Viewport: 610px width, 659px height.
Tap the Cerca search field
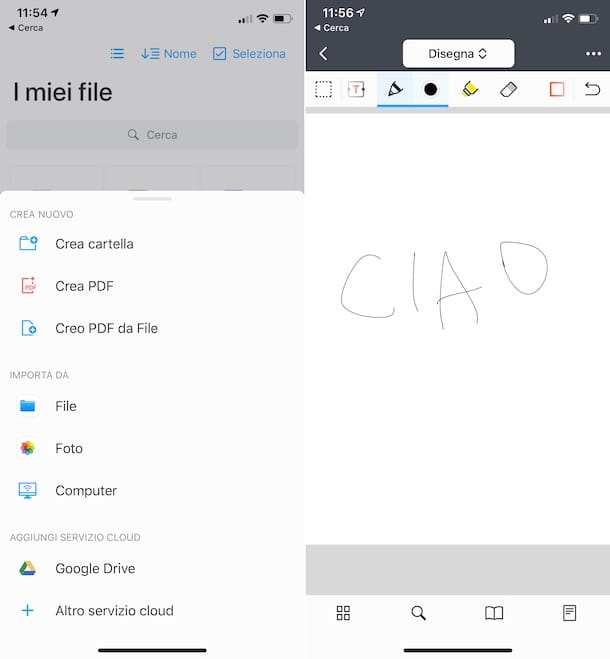[x=152, y=135]
